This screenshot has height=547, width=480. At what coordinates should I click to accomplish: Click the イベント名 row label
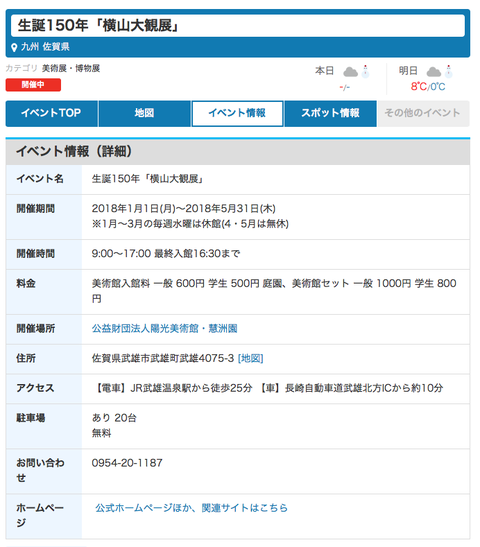pyautogui.click(x=40, y=179)
